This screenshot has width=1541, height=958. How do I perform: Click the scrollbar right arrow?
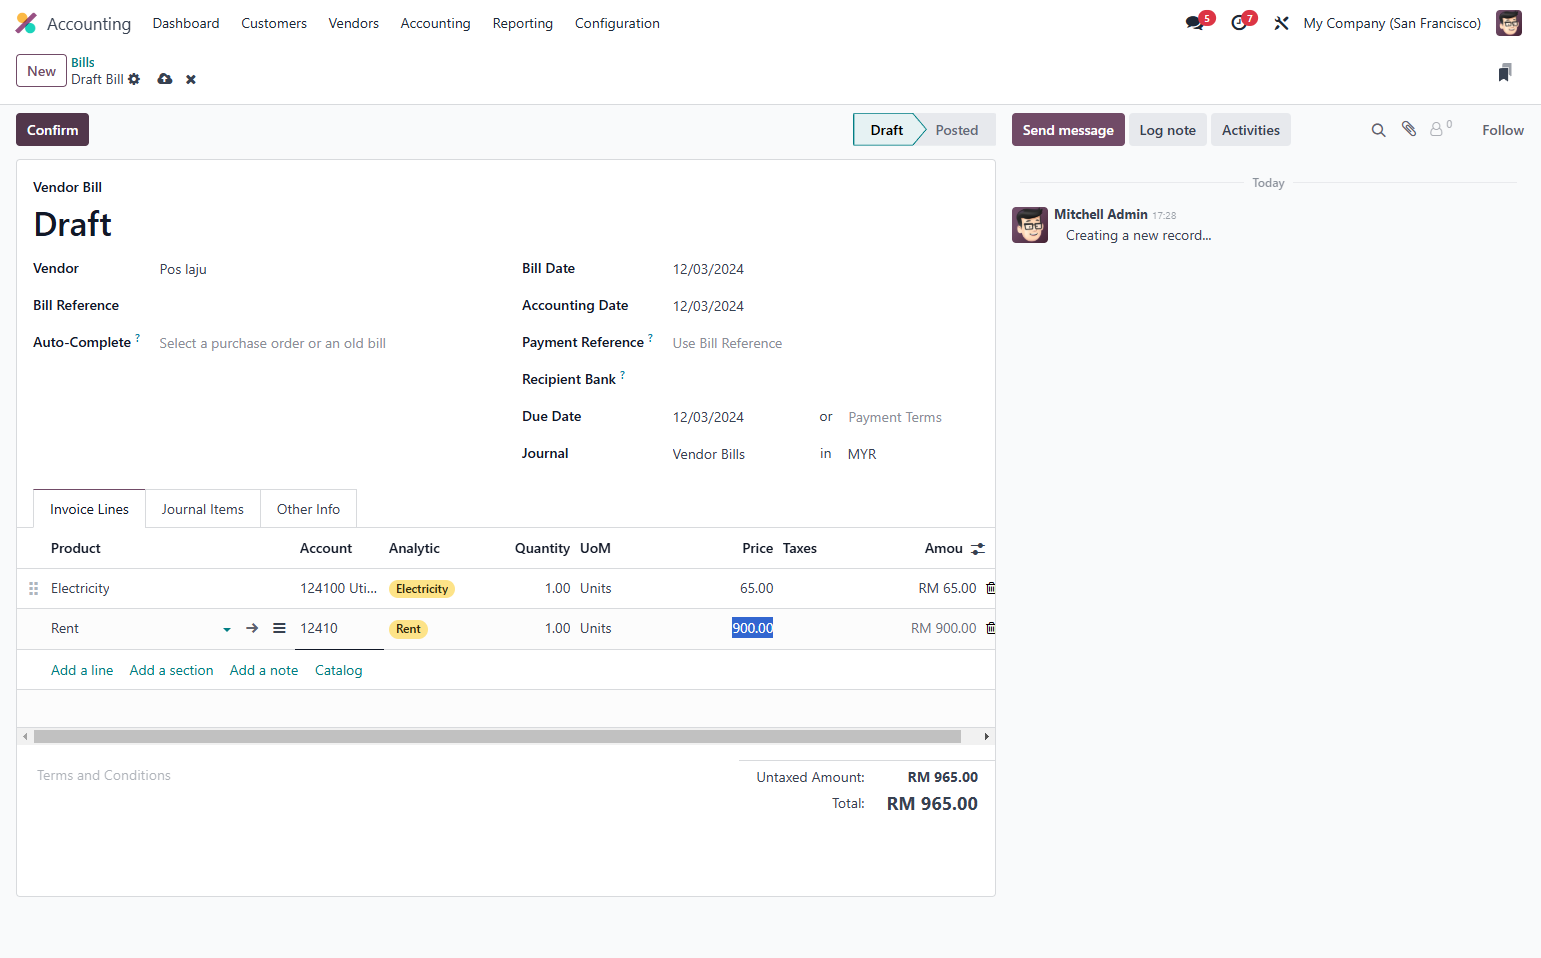(986, 736)
